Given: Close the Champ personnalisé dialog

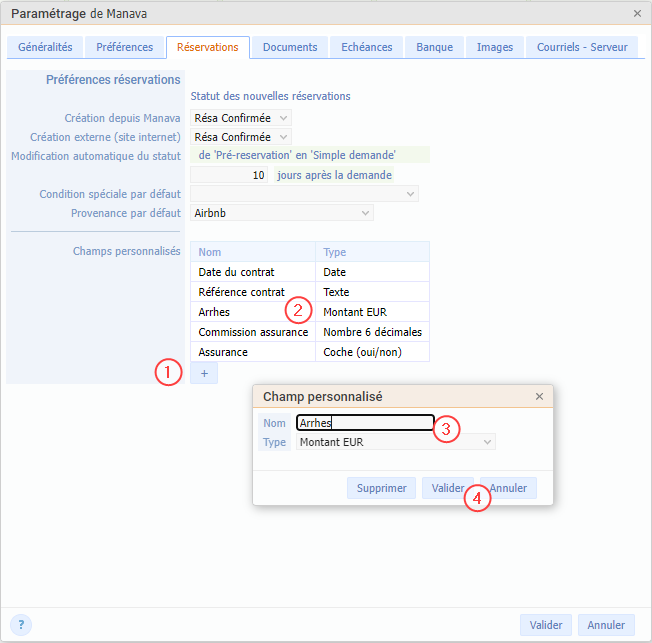Looking at the screenshot, I should [539, 397].
